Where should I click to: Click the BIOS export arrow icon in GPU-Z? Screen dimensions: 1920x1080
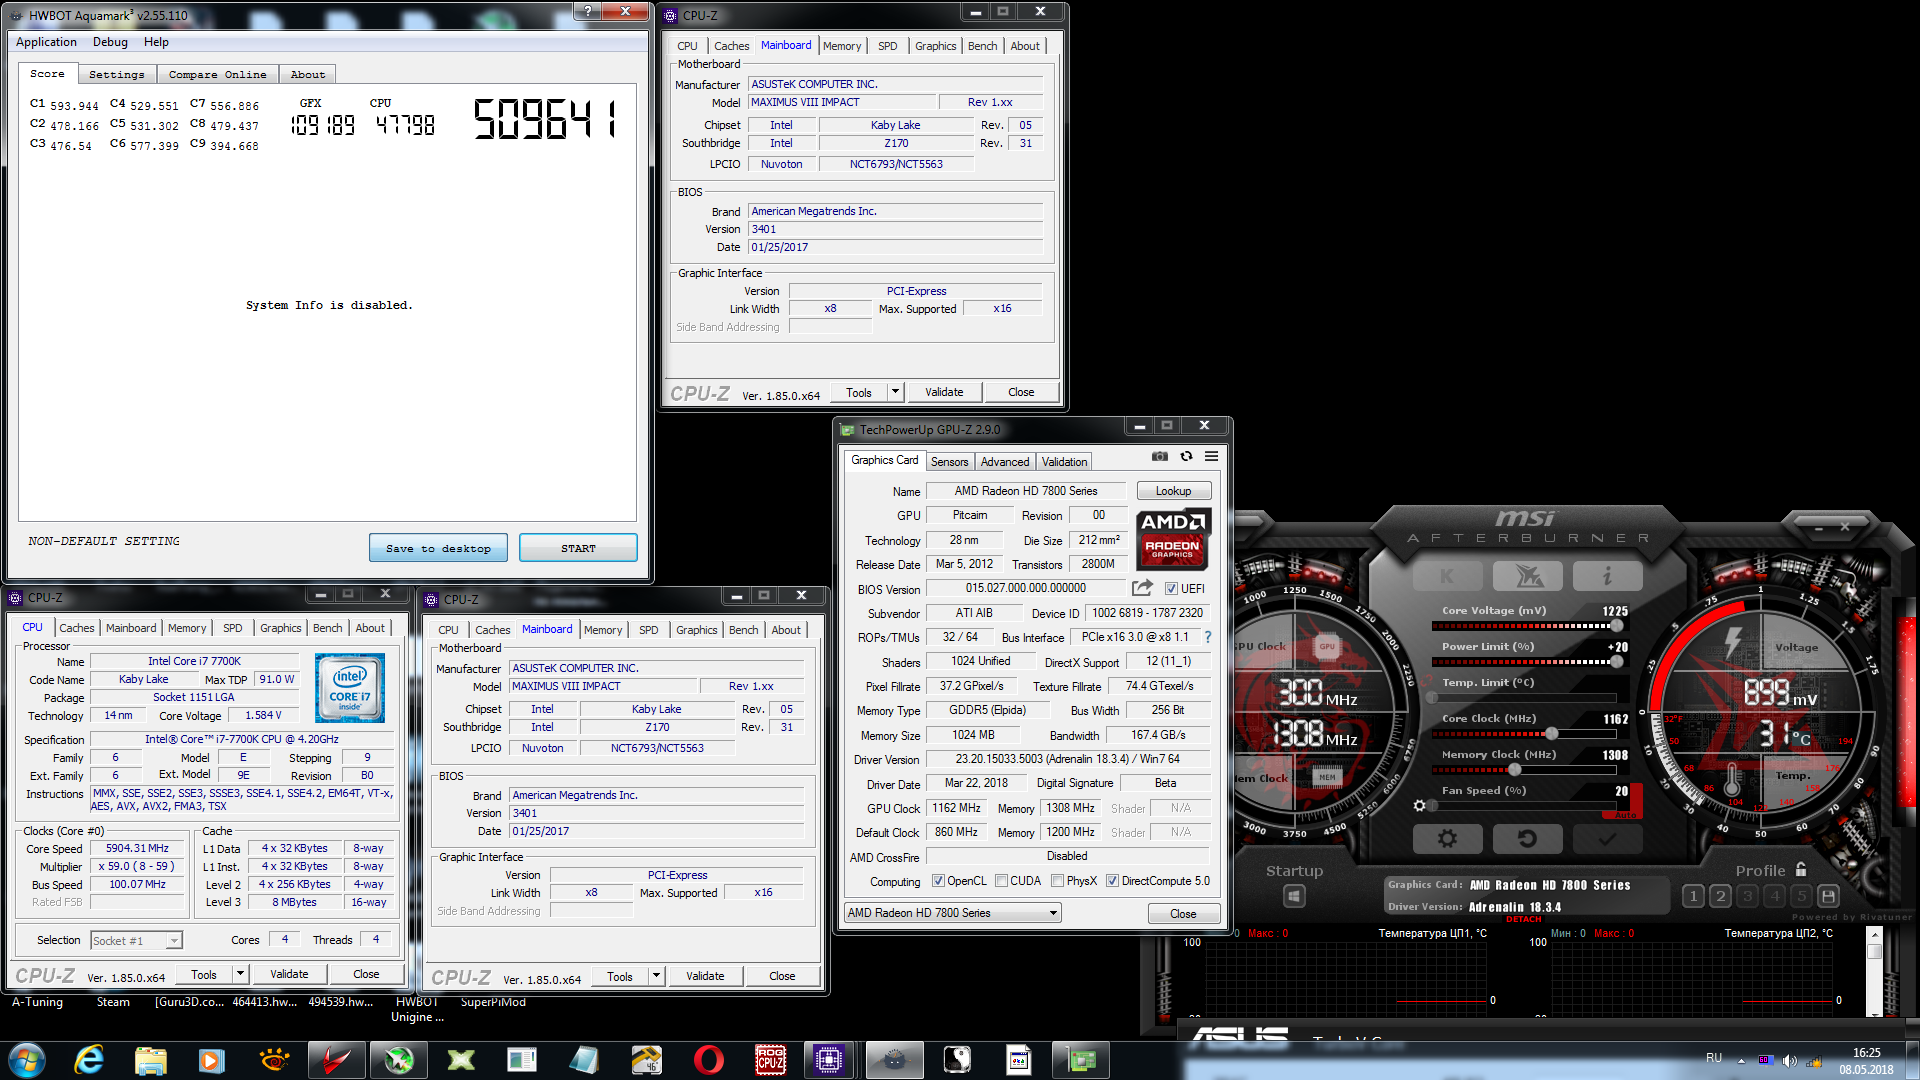click(x=1142, y=588)
